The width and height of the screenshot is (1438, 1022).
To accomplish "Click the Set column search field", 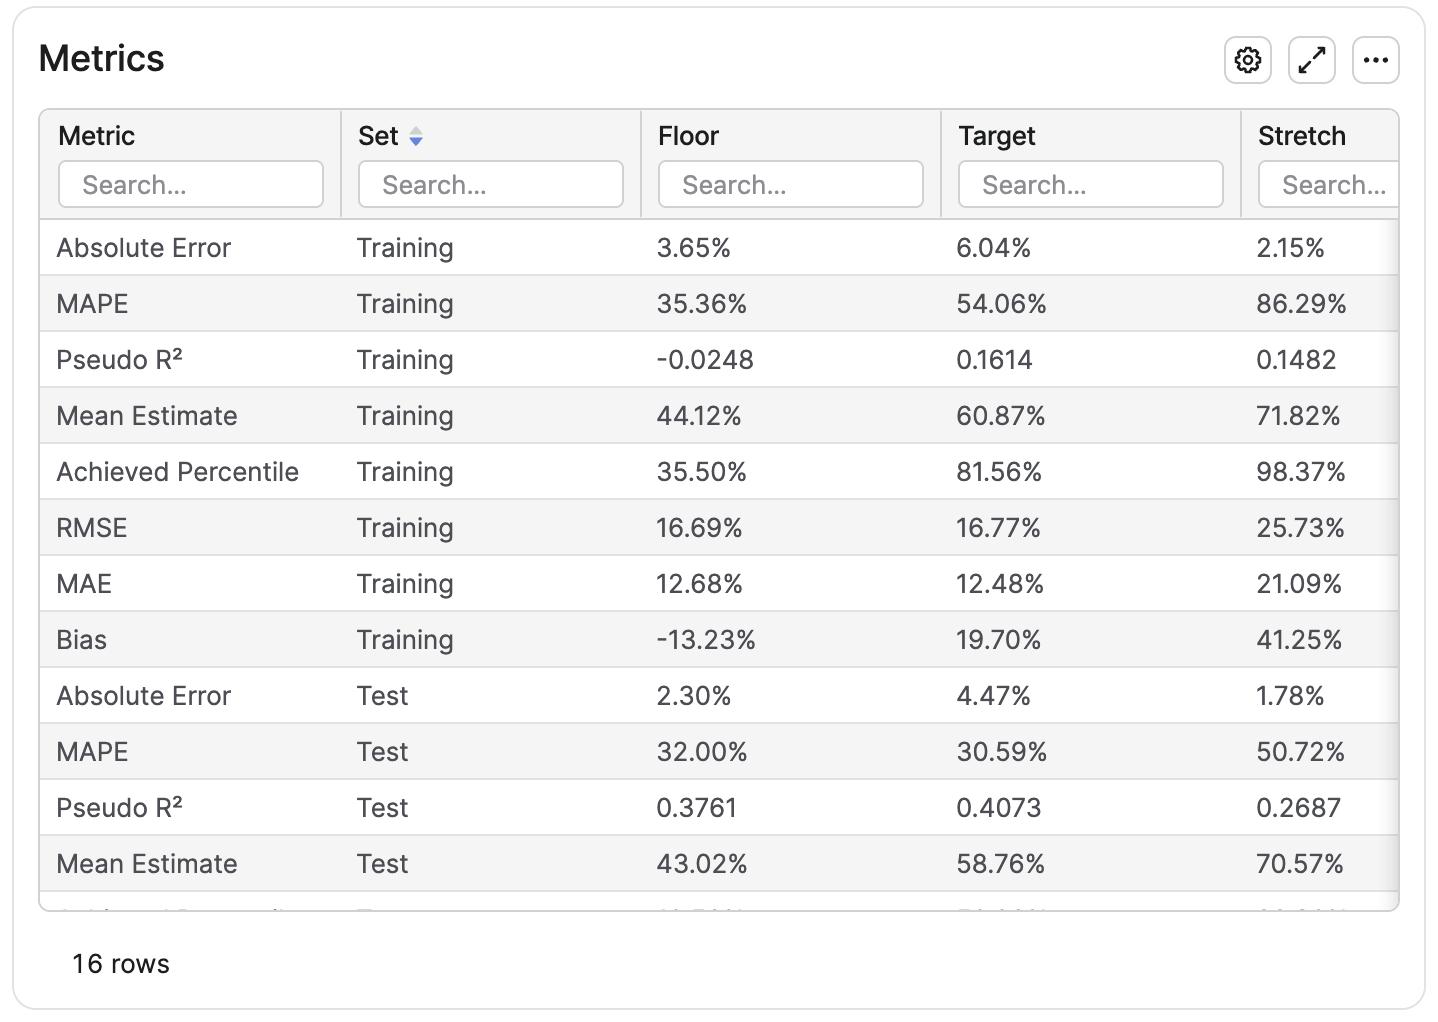I will tap(491, 185).
